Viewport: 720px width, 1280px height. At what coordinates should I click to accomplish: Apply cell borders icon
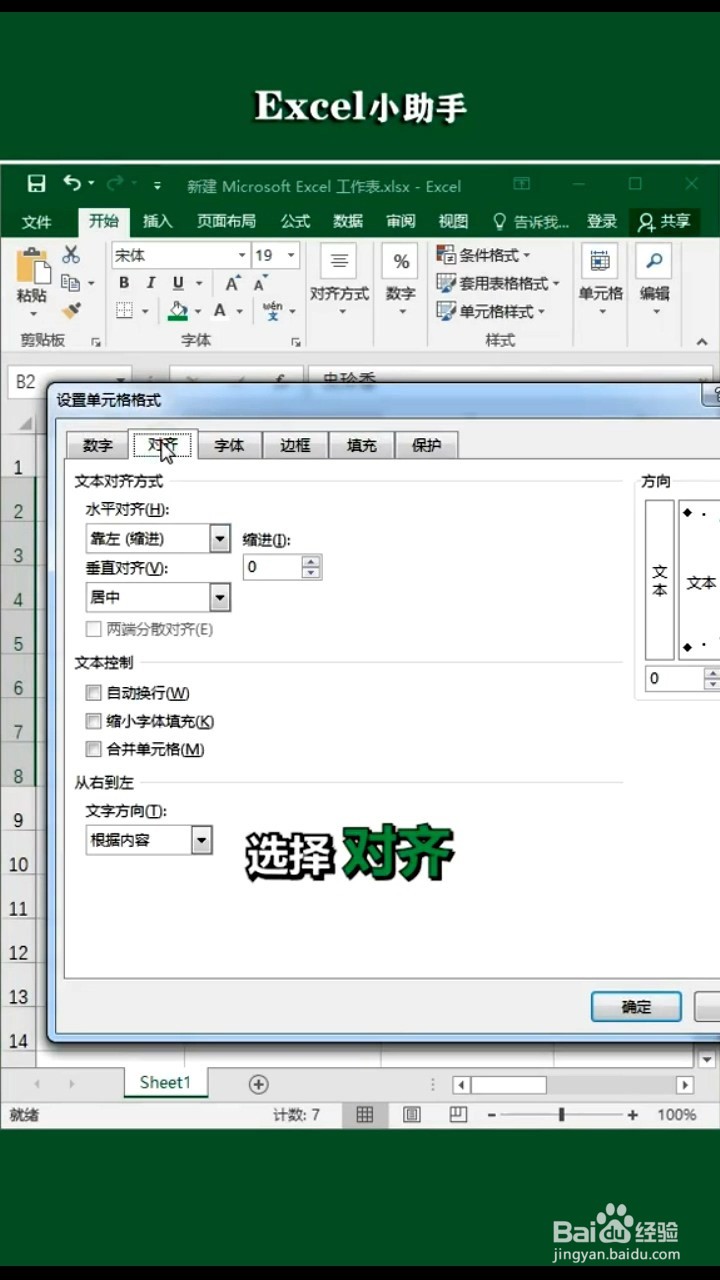click(124, 311)
